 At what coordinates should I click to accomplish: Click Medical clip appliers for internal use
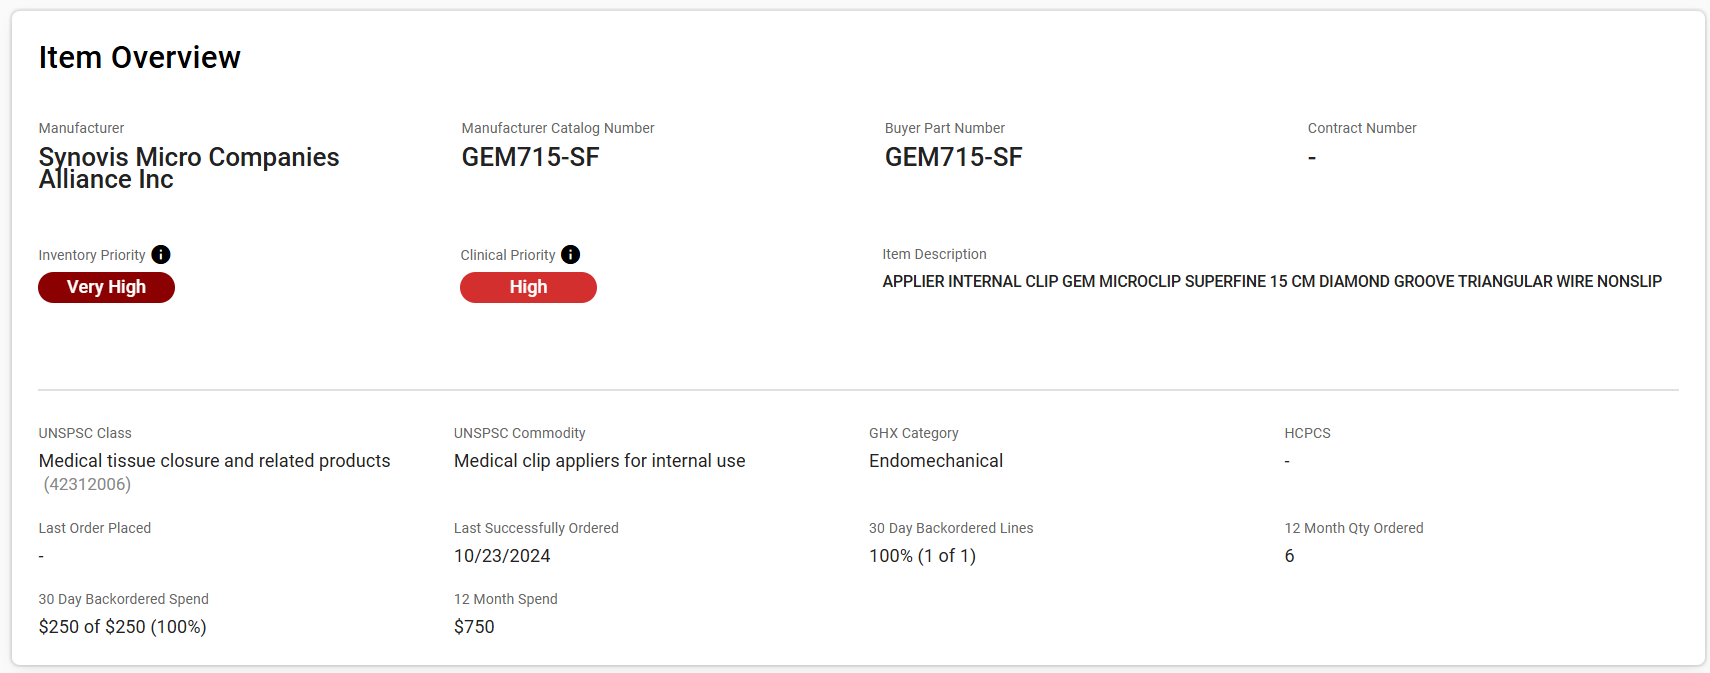599,461
